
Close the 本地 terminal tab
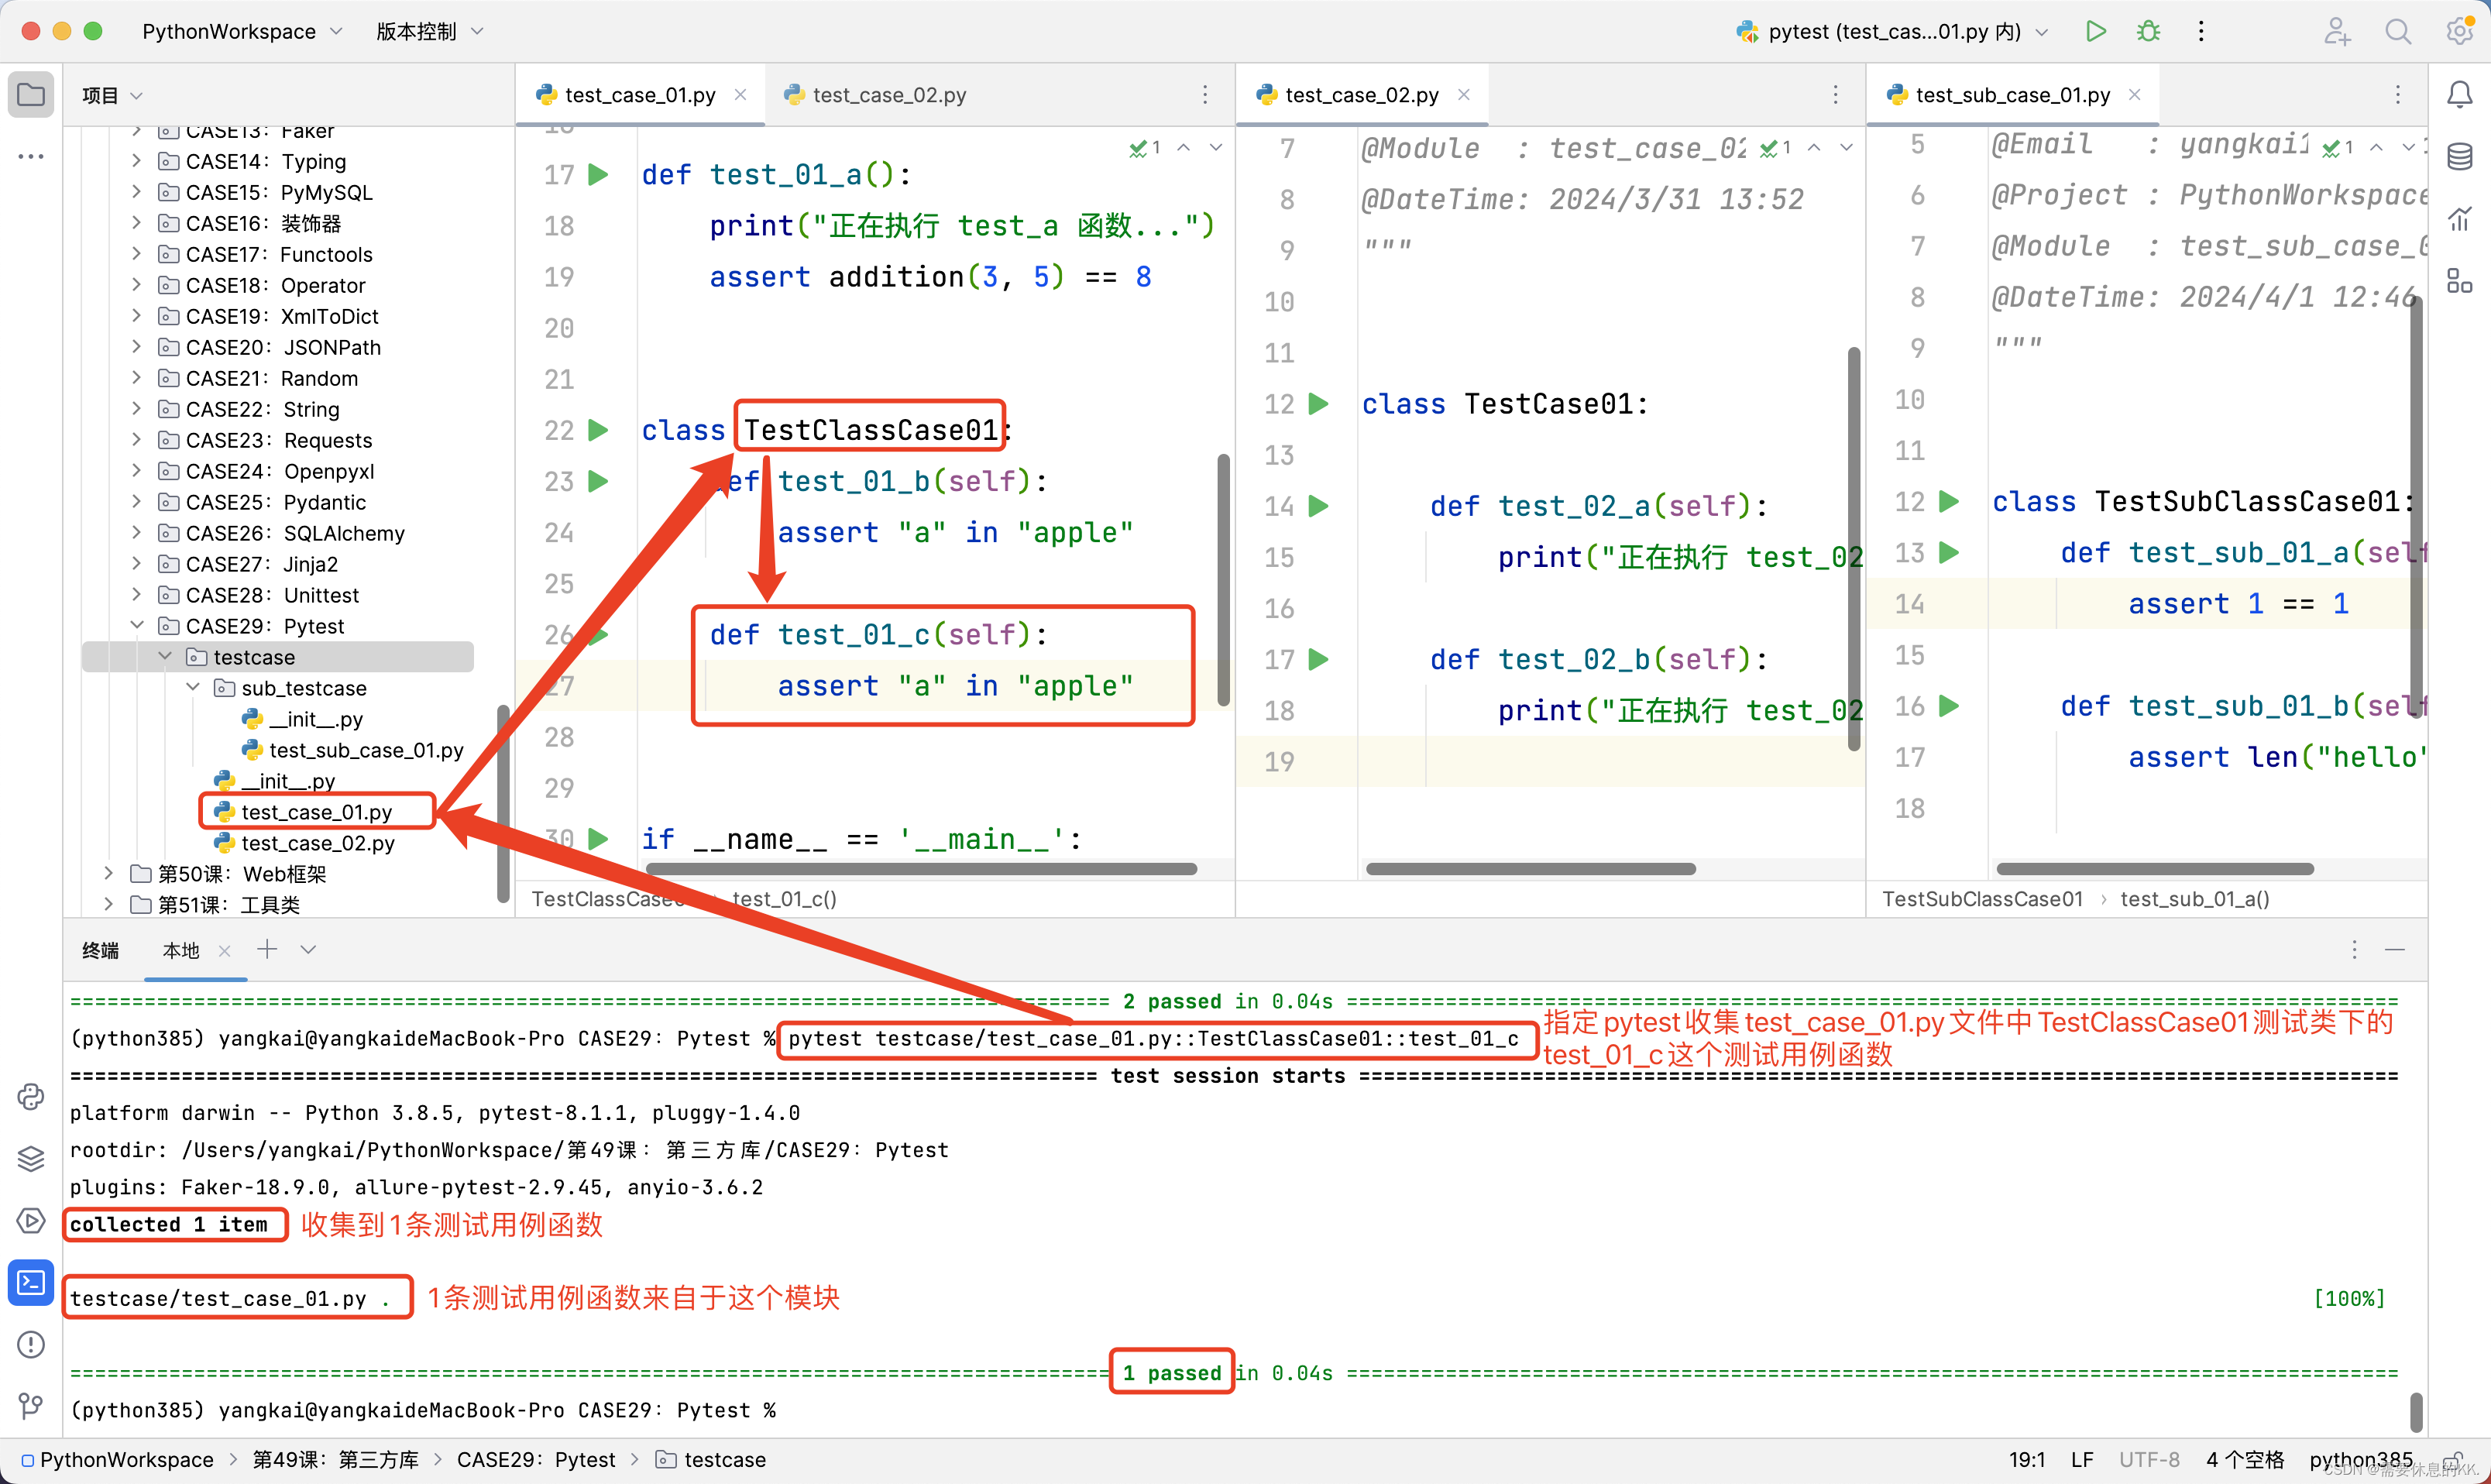(x=224, y=951)
